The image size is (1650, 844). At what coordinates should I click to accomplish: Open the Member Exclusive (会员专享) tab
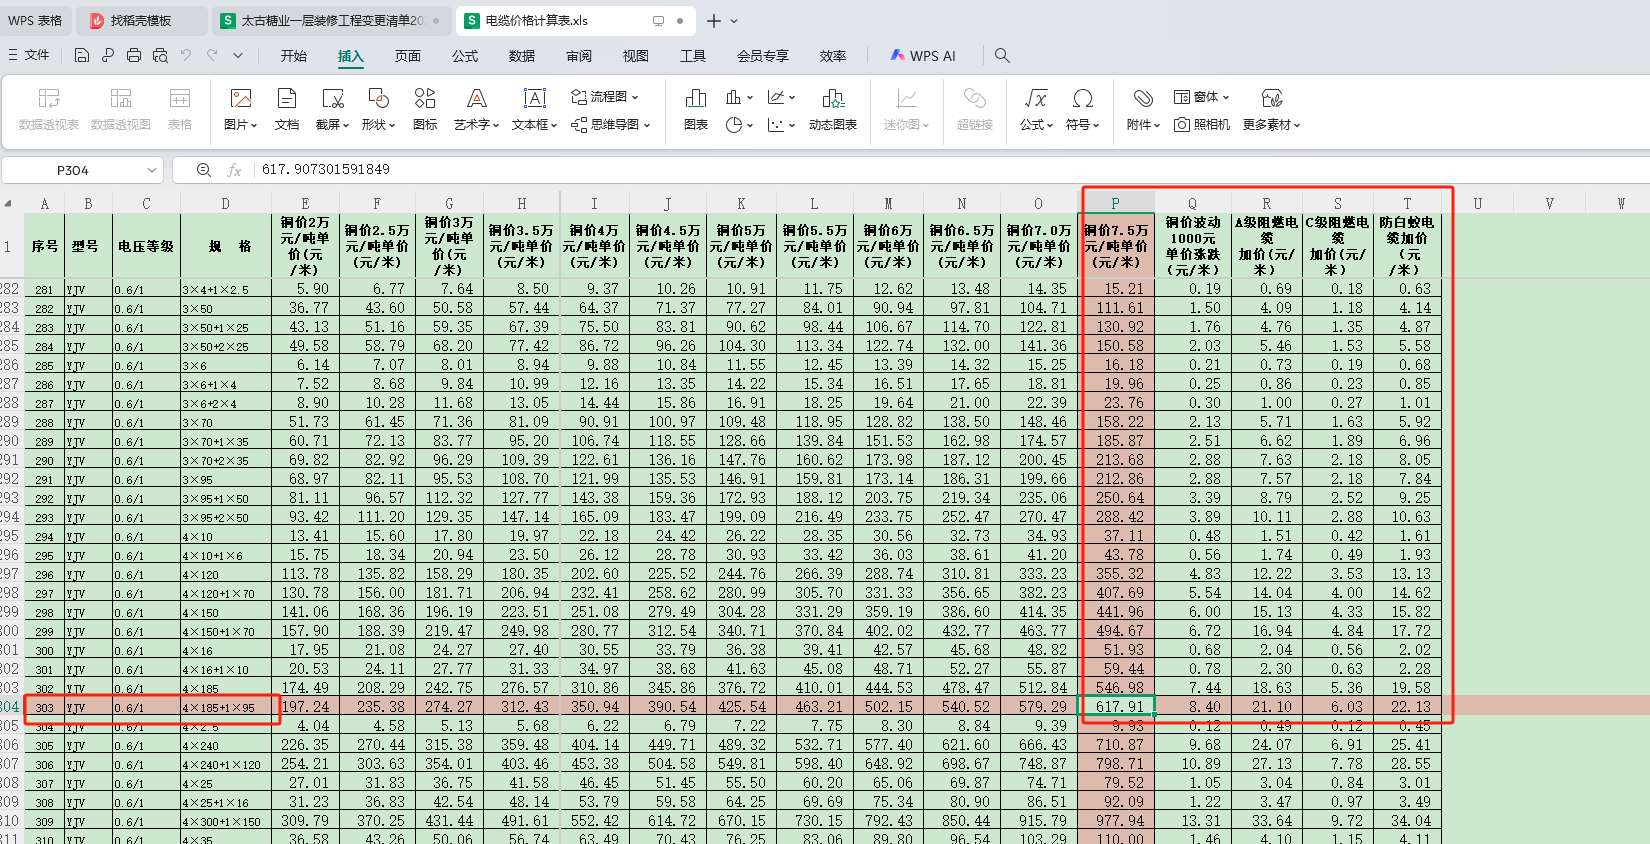coord(763,56)
